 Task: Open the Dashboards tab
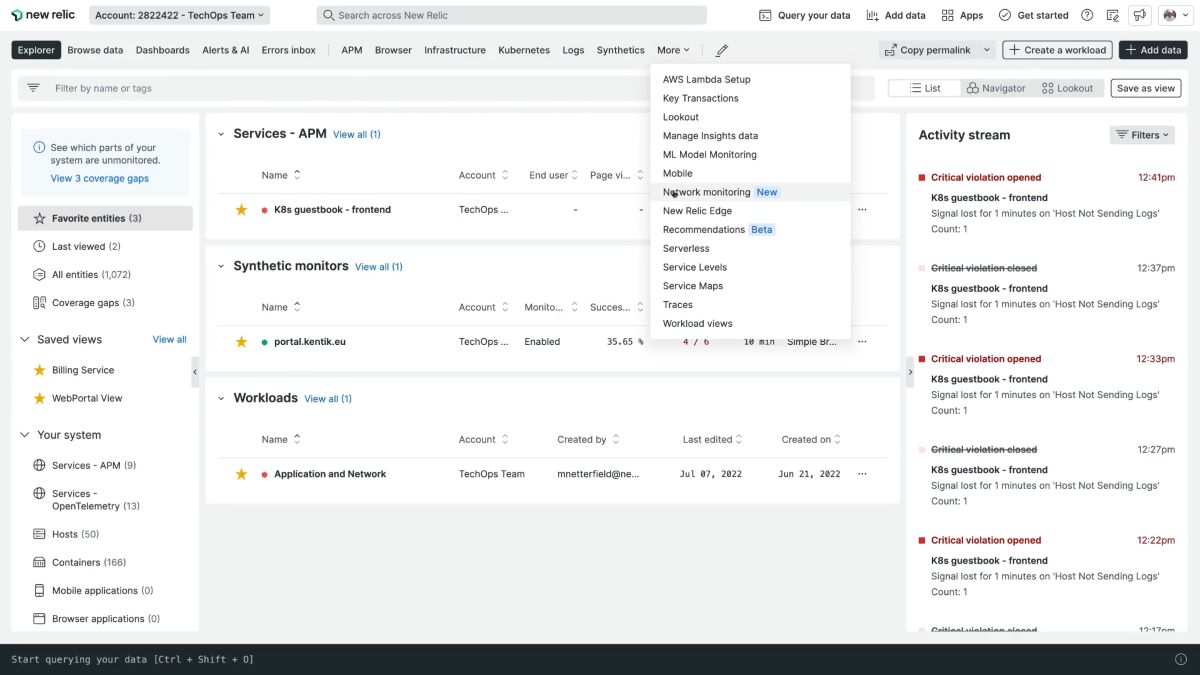(x=162, y=49)
